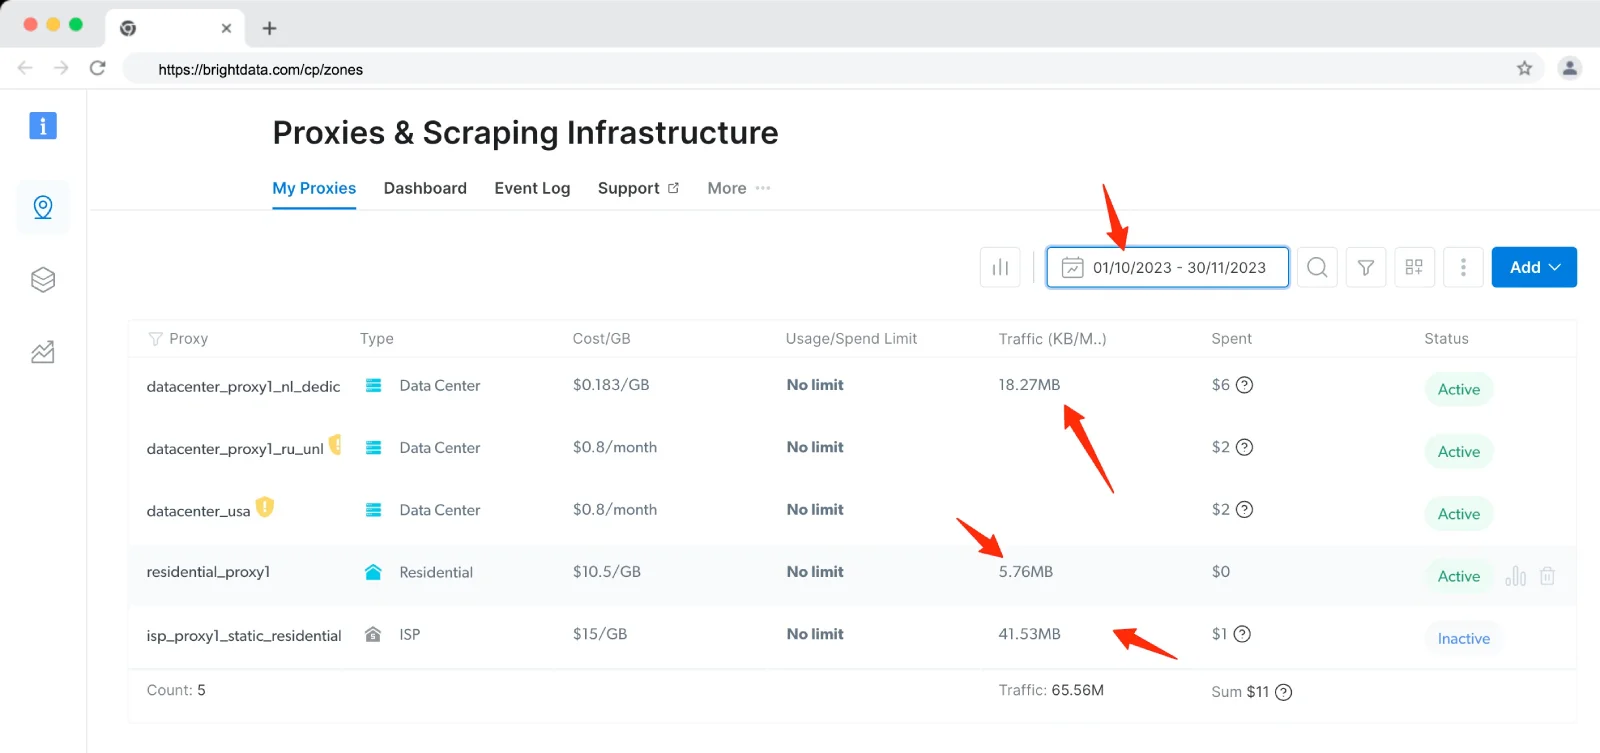Toggle Active status for datacenter_proxy1_nl_dedic
Screen dimensions: 1600x753
pyautogui.click(x=1458, y=389)
